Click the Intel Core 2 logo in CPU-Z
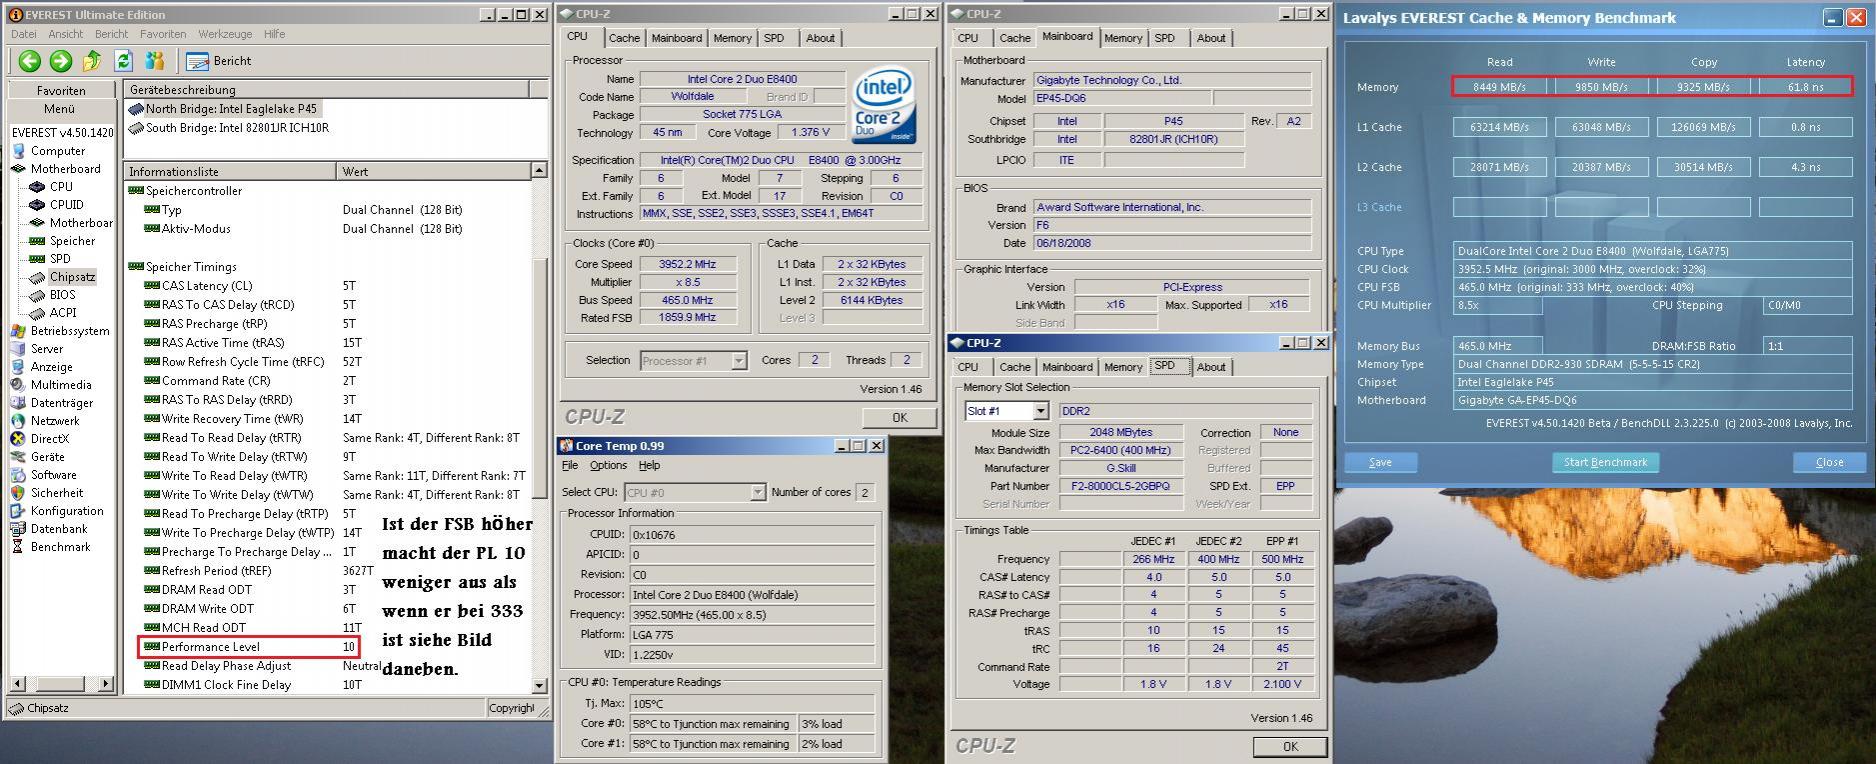The height and width of the screenshot is (764, 1876). (x=885, y=106)
